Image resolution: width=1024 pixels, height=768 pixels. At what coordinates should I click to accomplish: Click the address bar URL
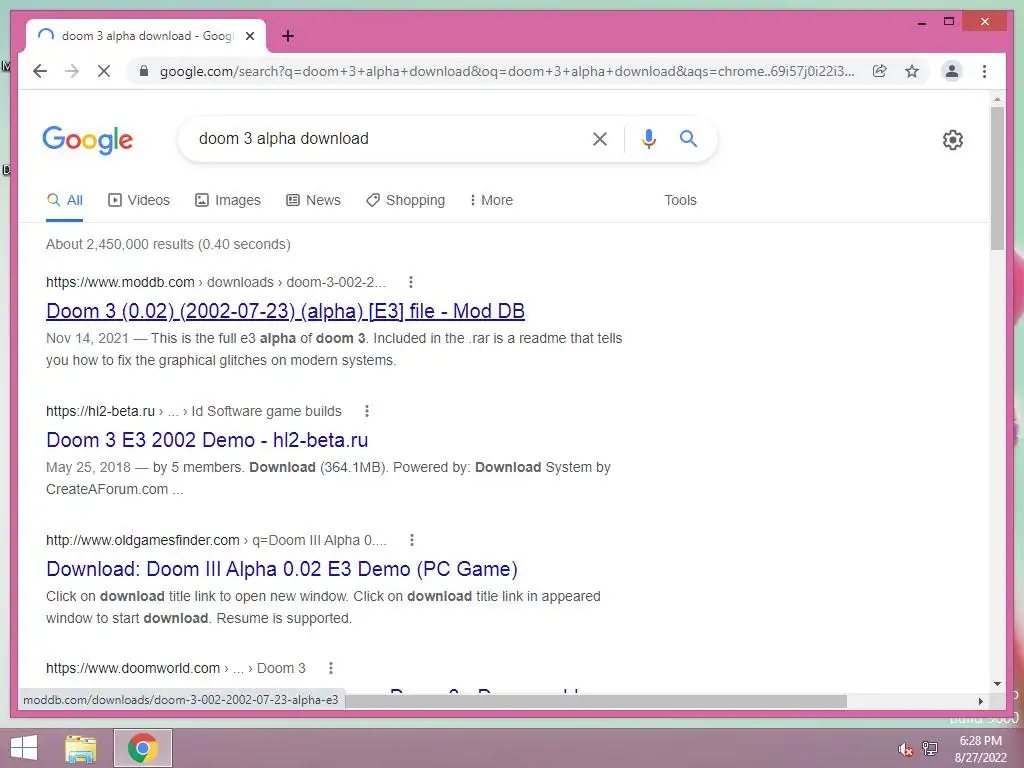pos(507,71)
